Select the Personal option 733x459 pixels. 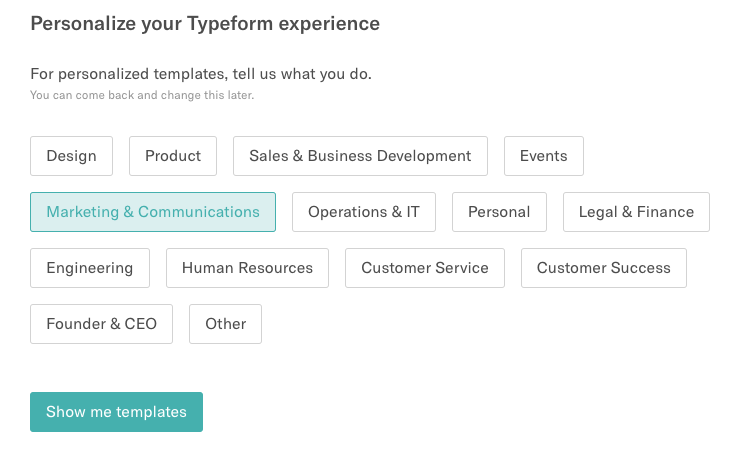pyautogui.click(x=499, y=212)
